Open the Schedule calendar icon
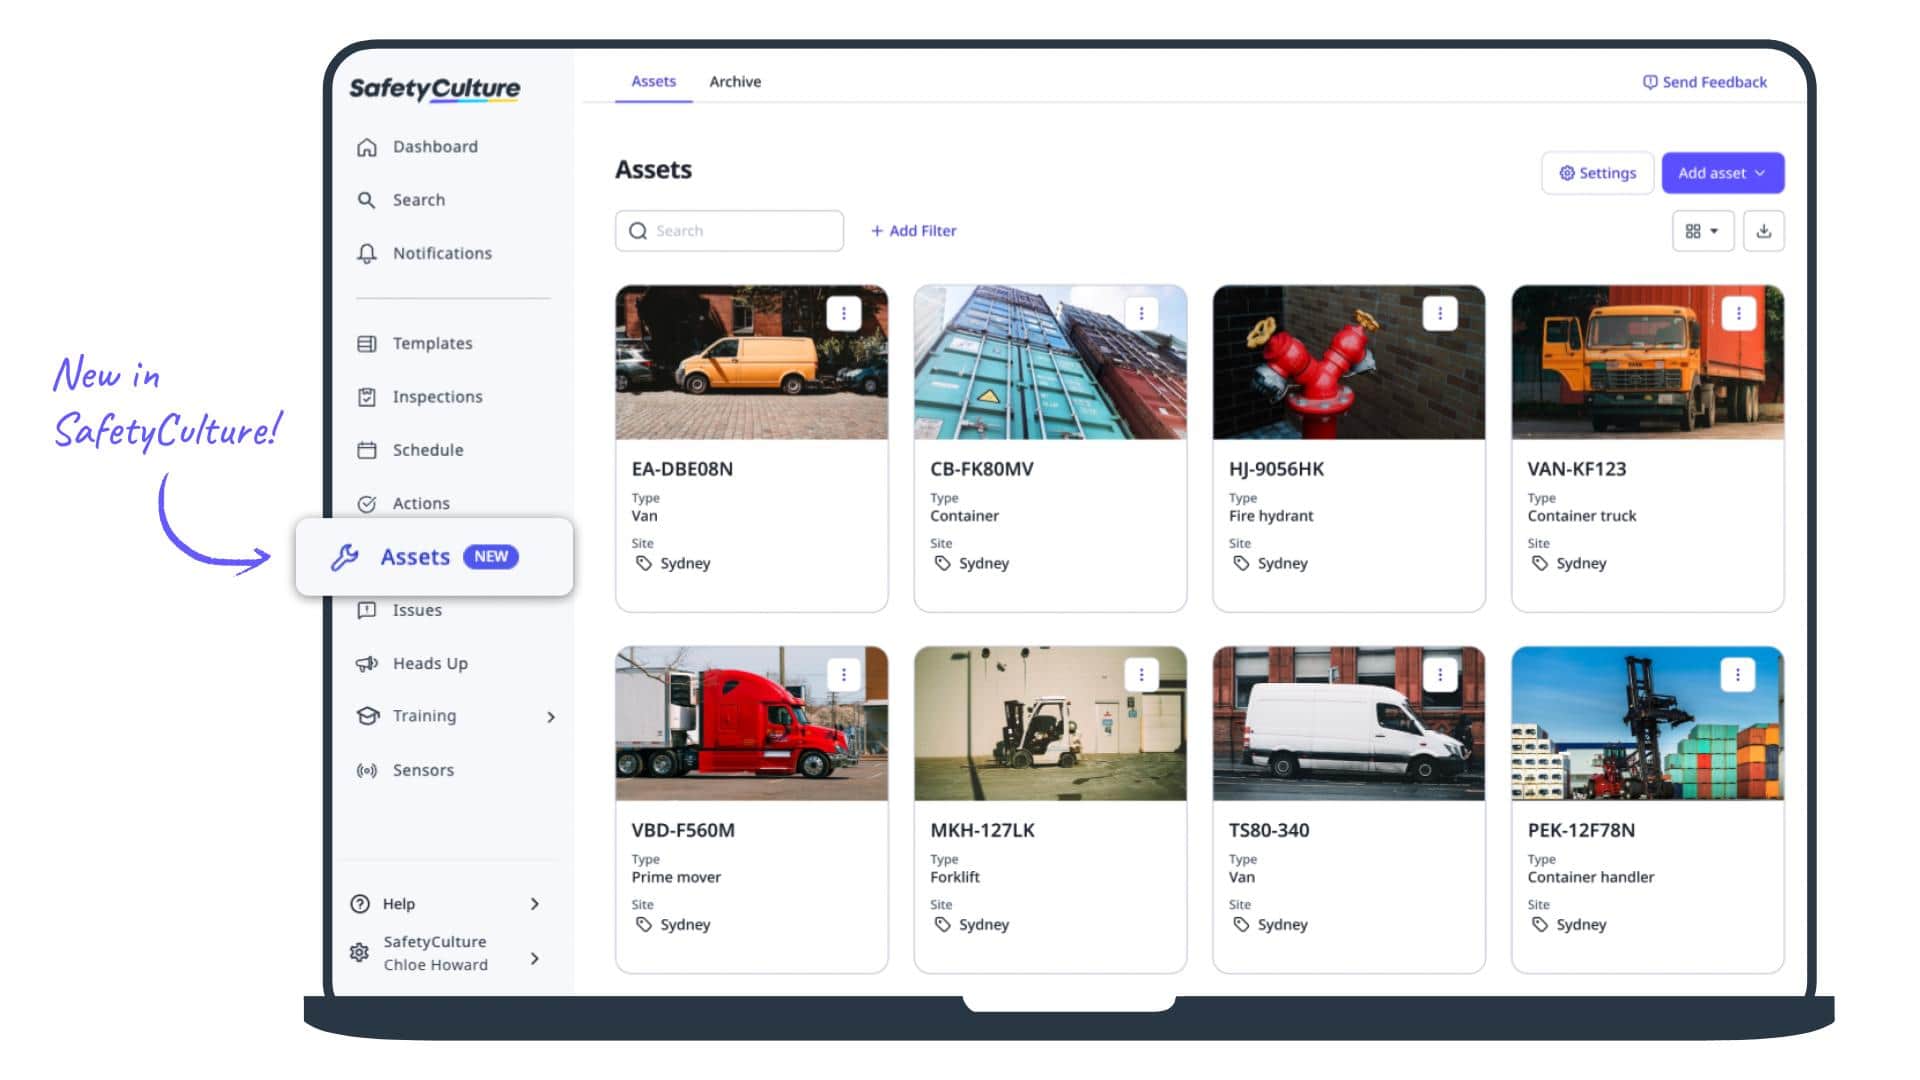 367,450
